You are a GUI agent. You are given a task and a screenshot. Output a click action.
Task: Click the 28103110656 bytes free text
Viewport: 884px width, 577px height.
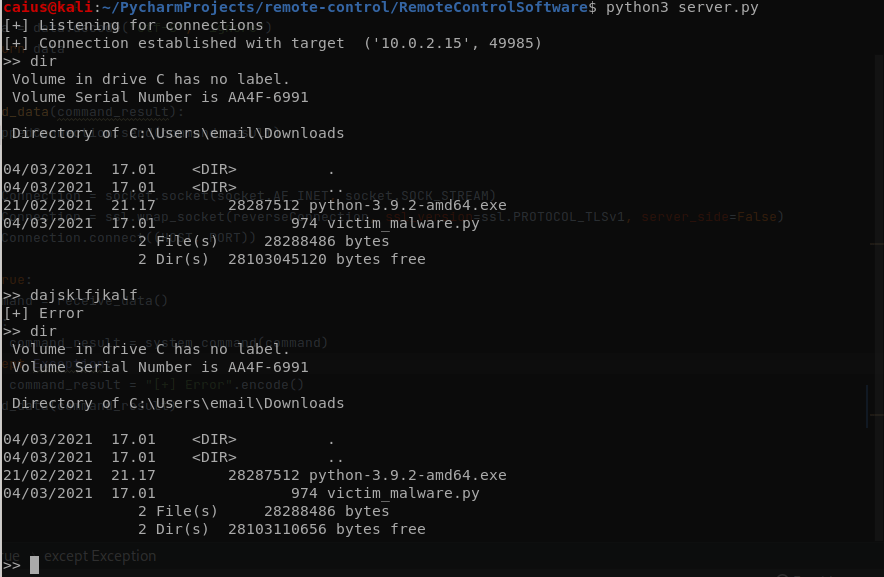click(x=326, y=529)
